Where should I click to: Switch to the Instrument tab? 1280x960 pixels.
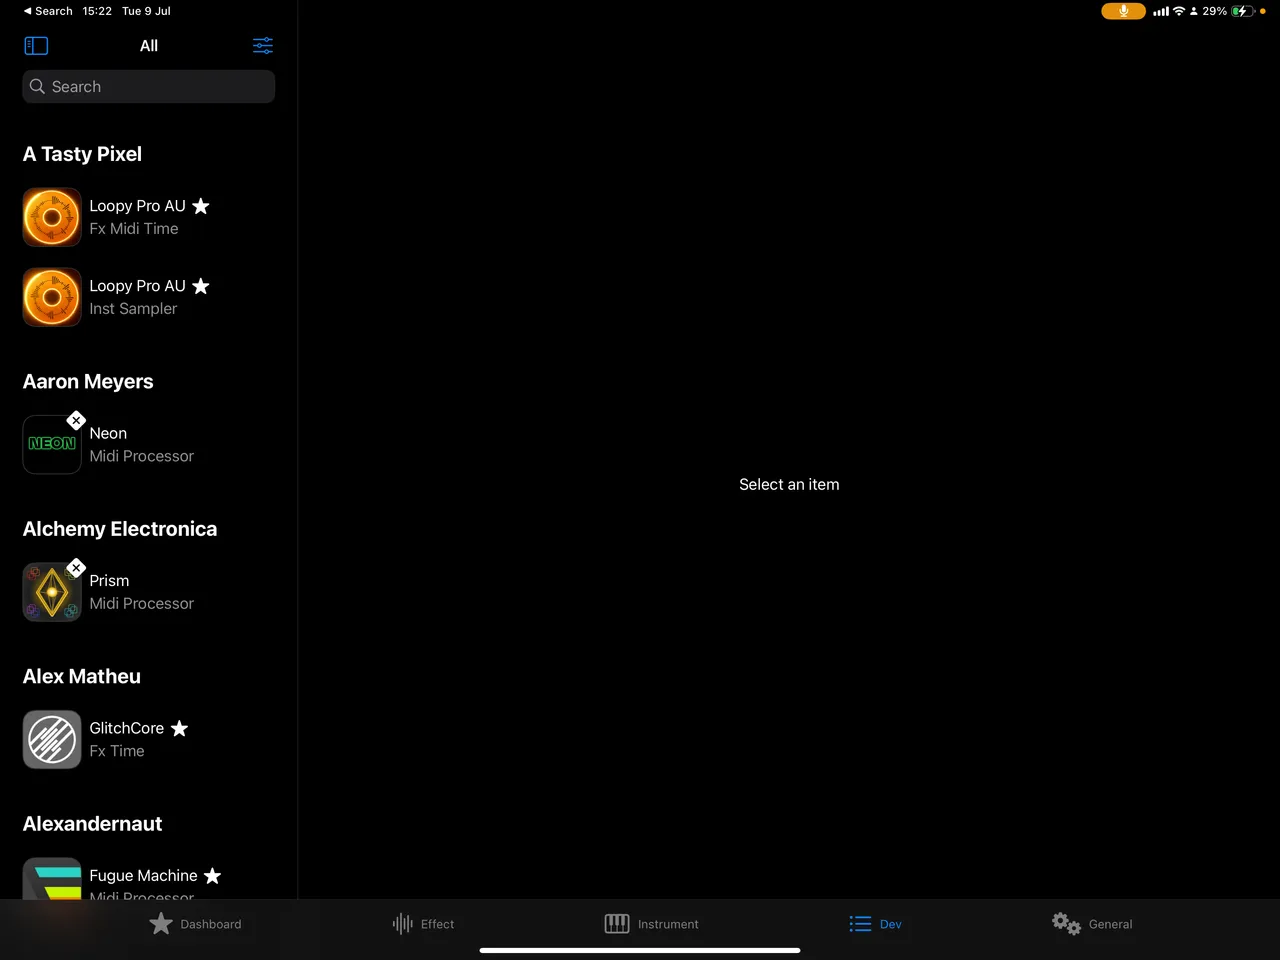pos(652,924)
